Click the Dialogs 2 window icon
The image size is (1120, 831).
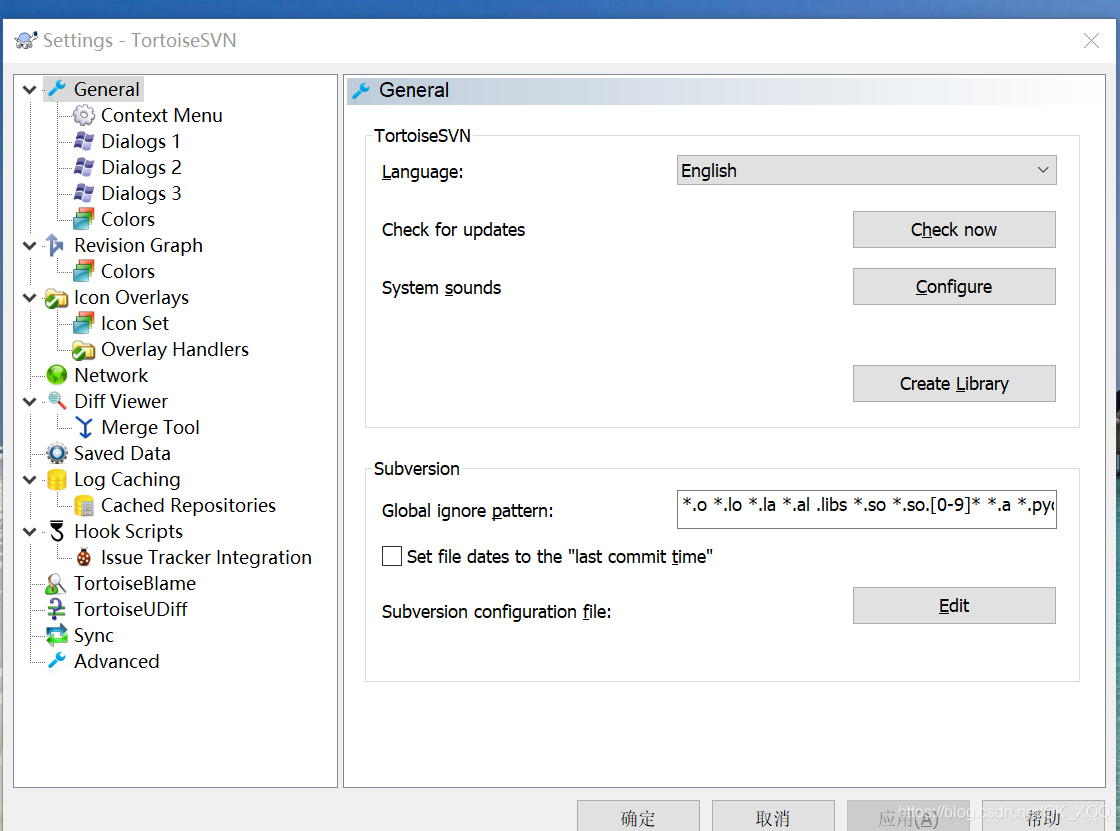(84, 167)
